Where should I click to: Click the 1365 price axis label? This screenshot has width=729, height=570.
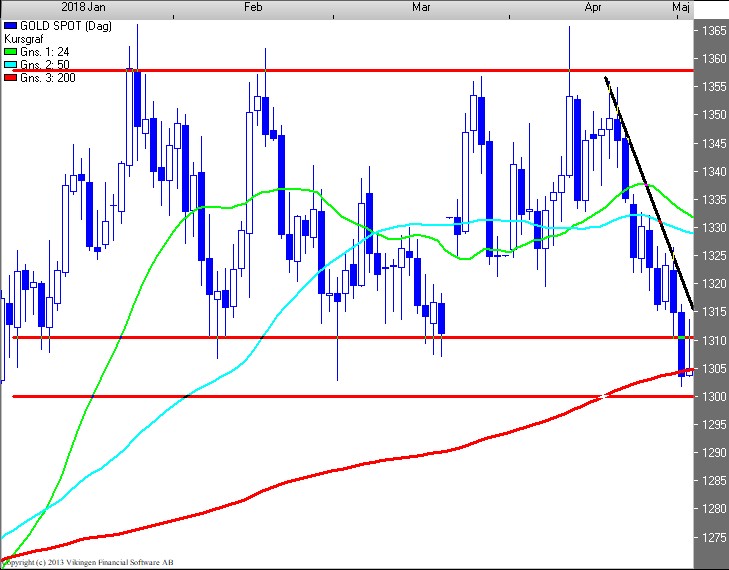712,31
